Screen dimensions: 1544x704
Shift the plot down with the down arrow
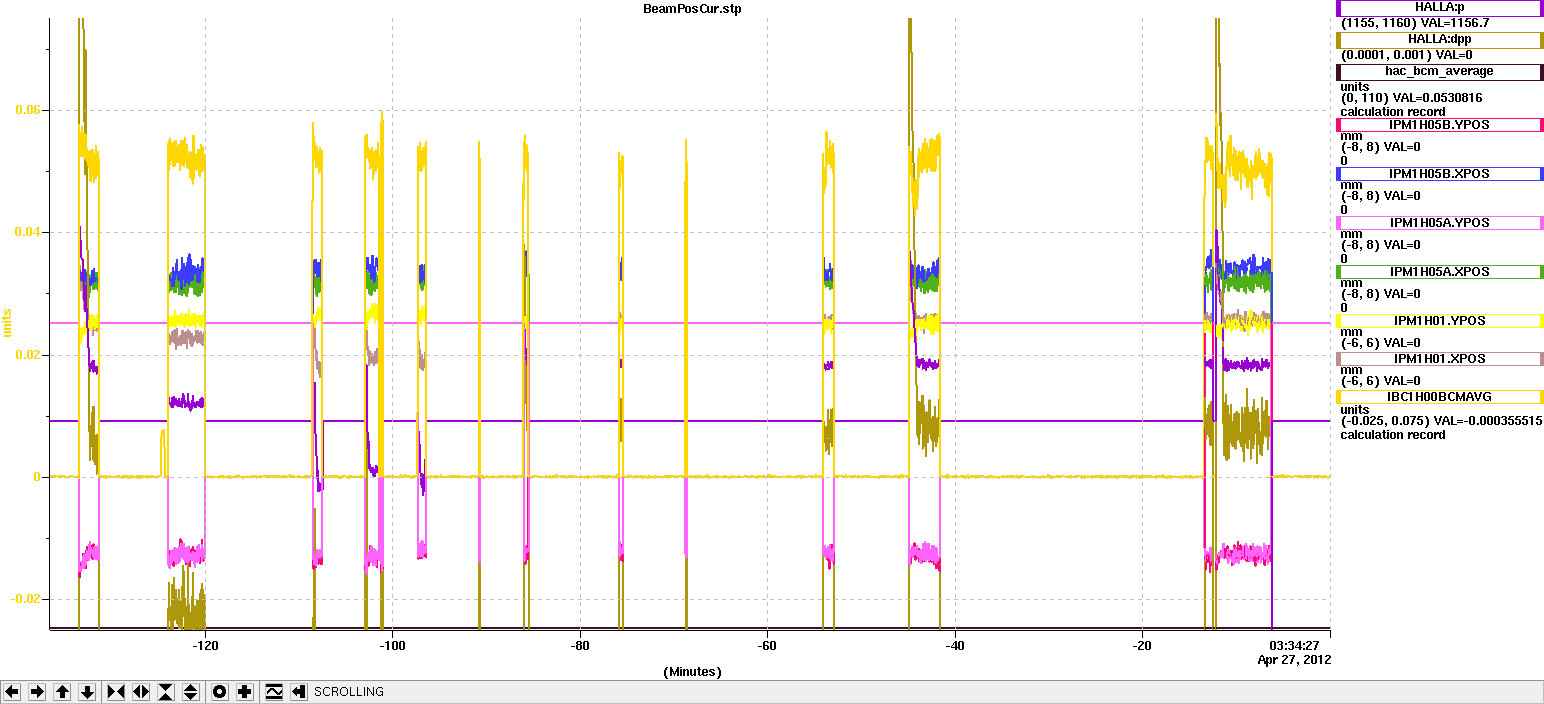point(87,692)
